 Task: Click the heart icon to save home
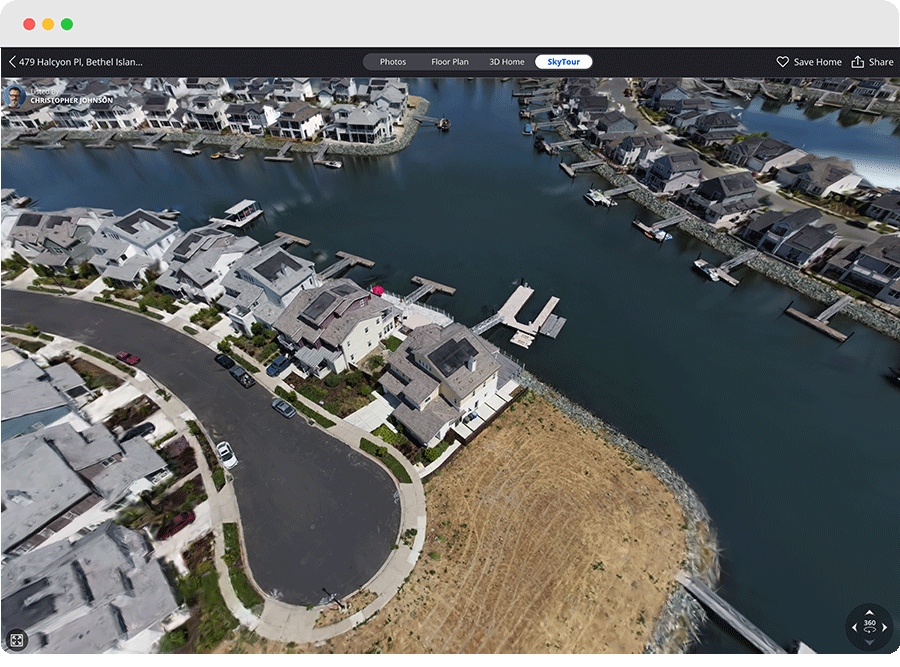pyautogui.click(x=783, y=62)
